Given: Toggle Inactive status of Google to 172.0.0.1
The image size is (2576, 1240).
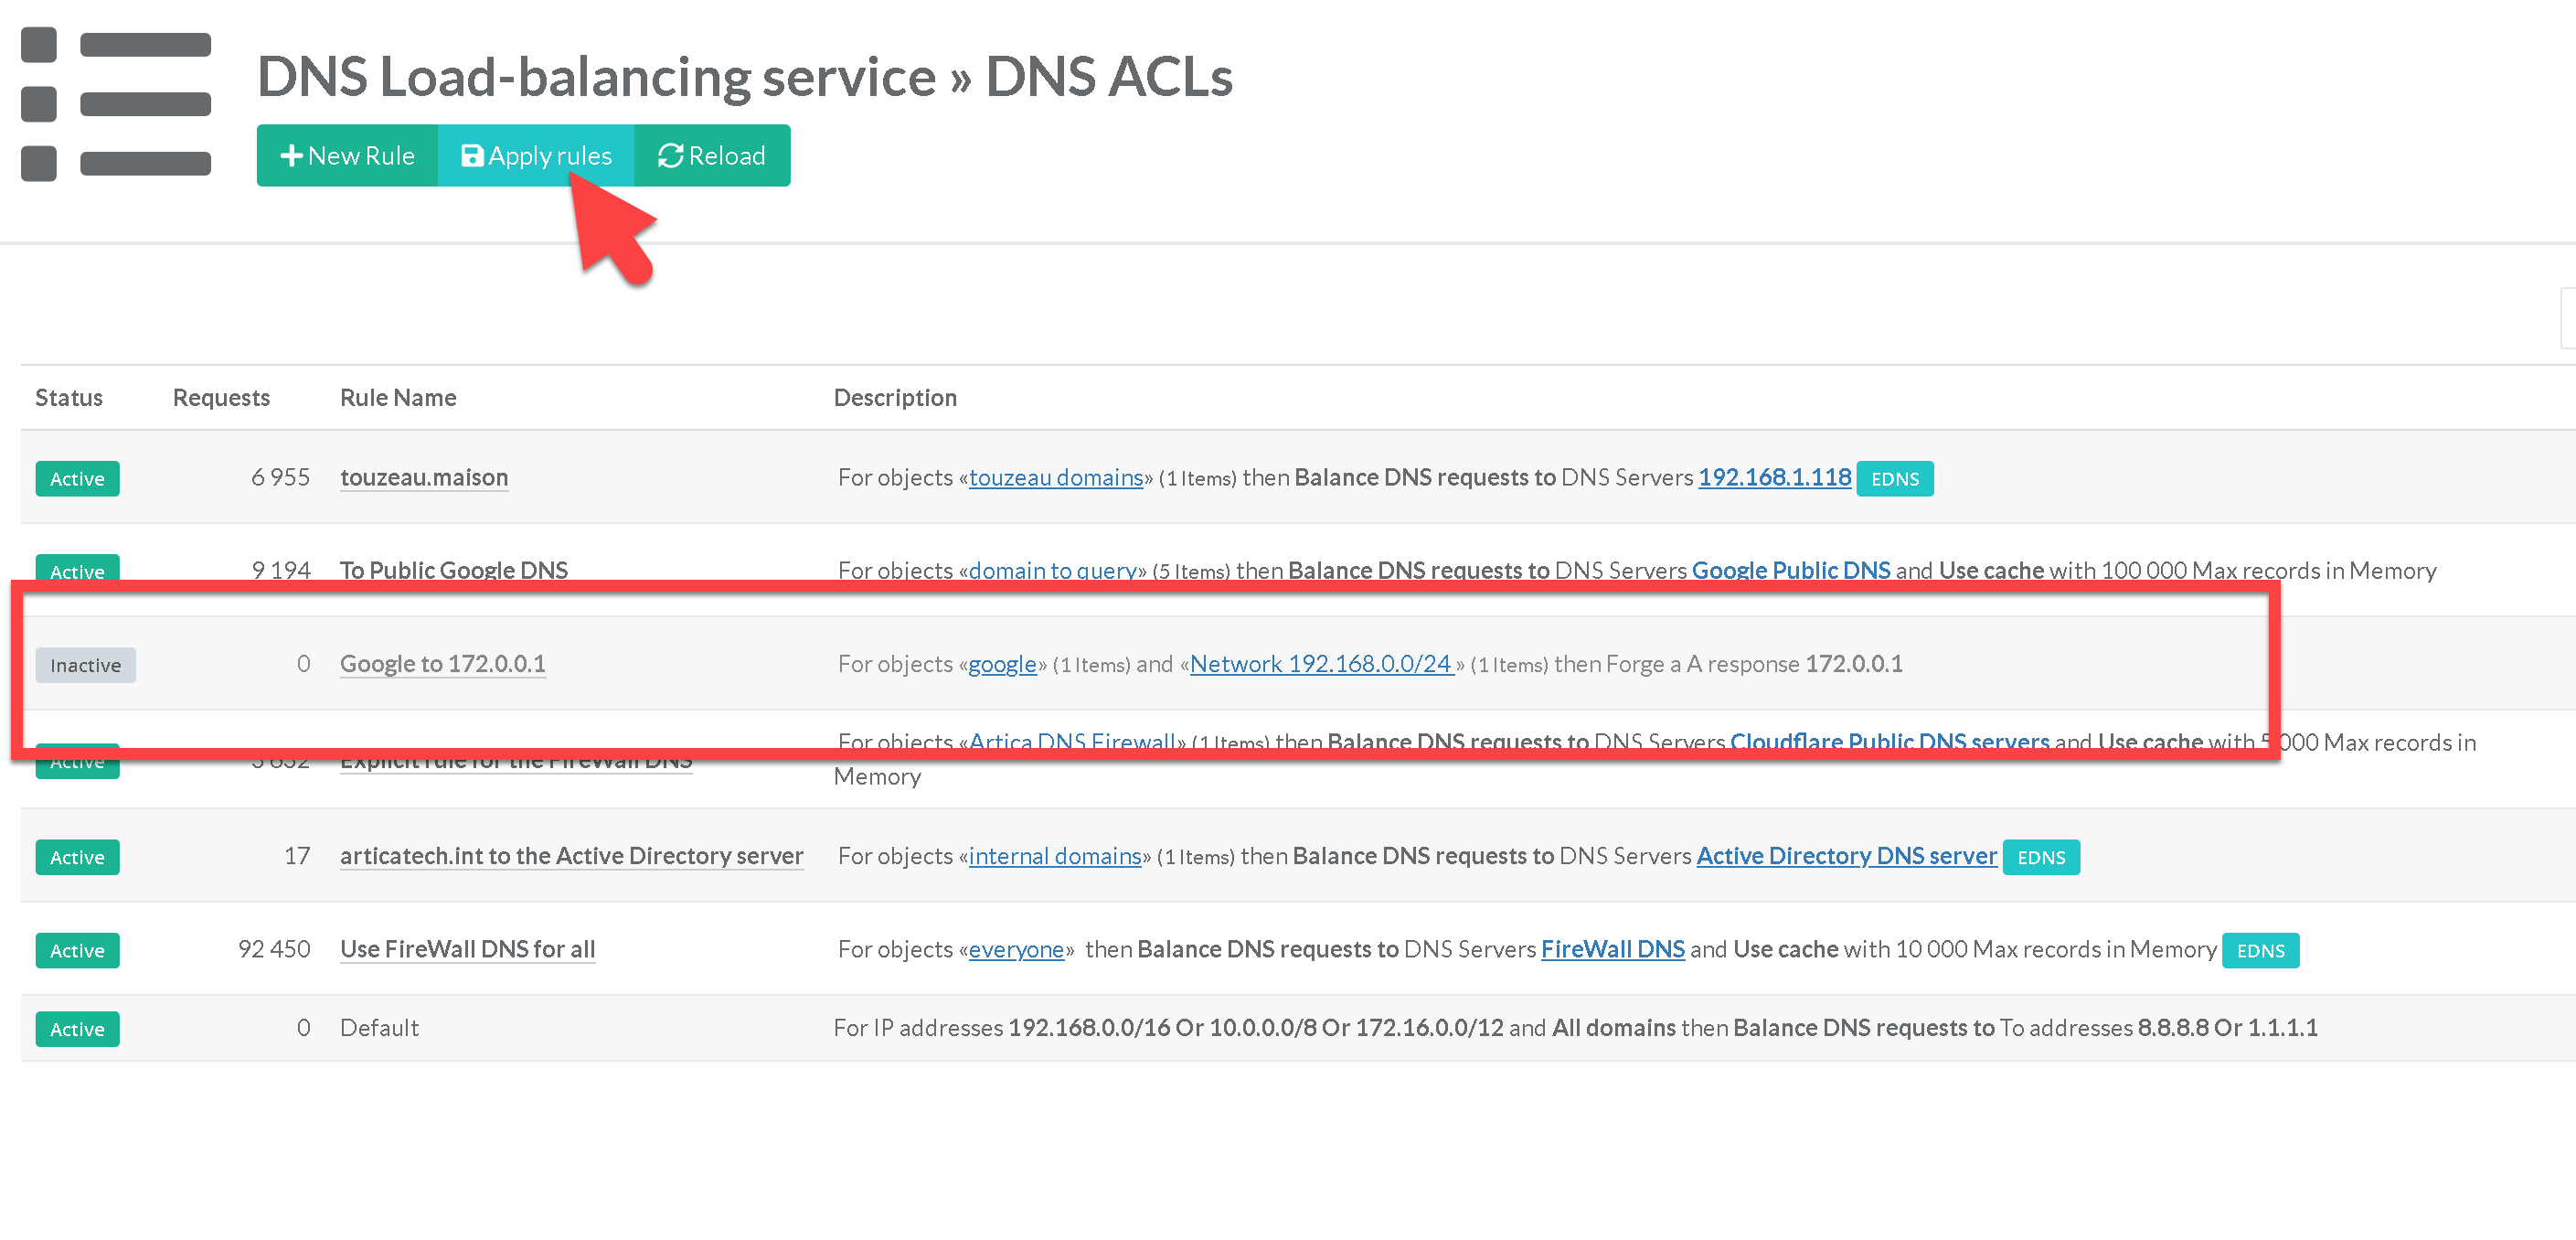Looking at the screenshot, I should click(85, 665).
